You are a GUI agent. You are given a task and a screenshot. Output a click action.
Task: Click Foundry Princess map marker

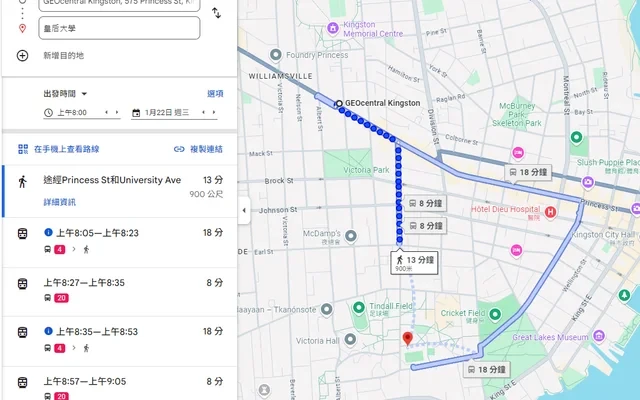click(276, 55)
